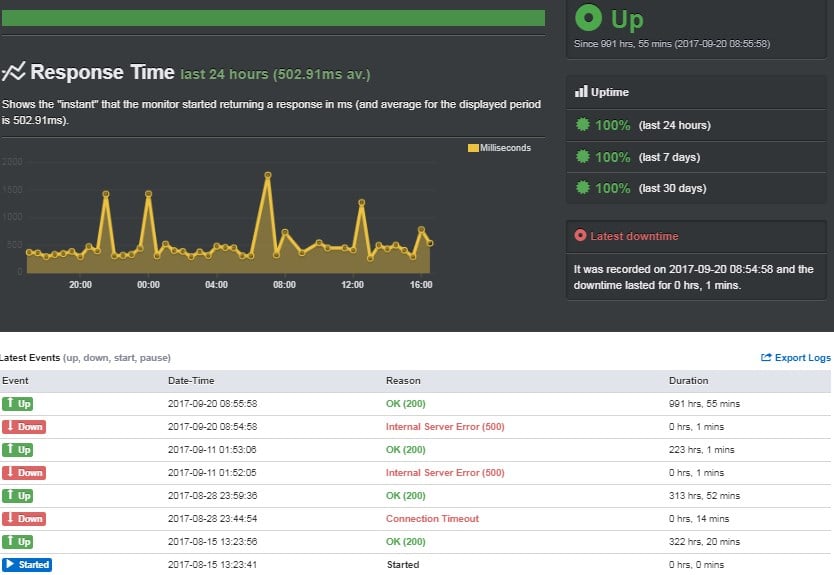Click the OK (200) reason dated 2017-09-20

[406, 403]
